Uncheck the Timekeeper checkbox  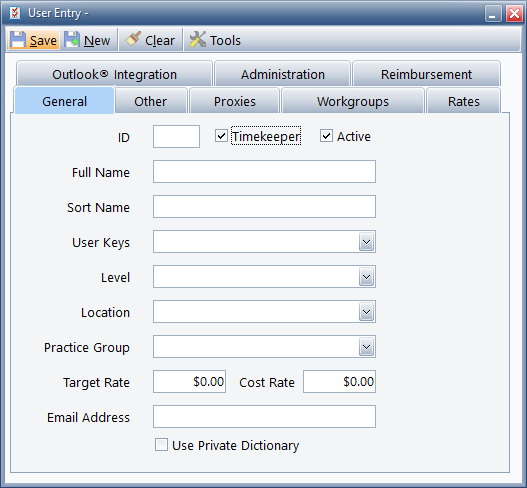coord(221,136)
